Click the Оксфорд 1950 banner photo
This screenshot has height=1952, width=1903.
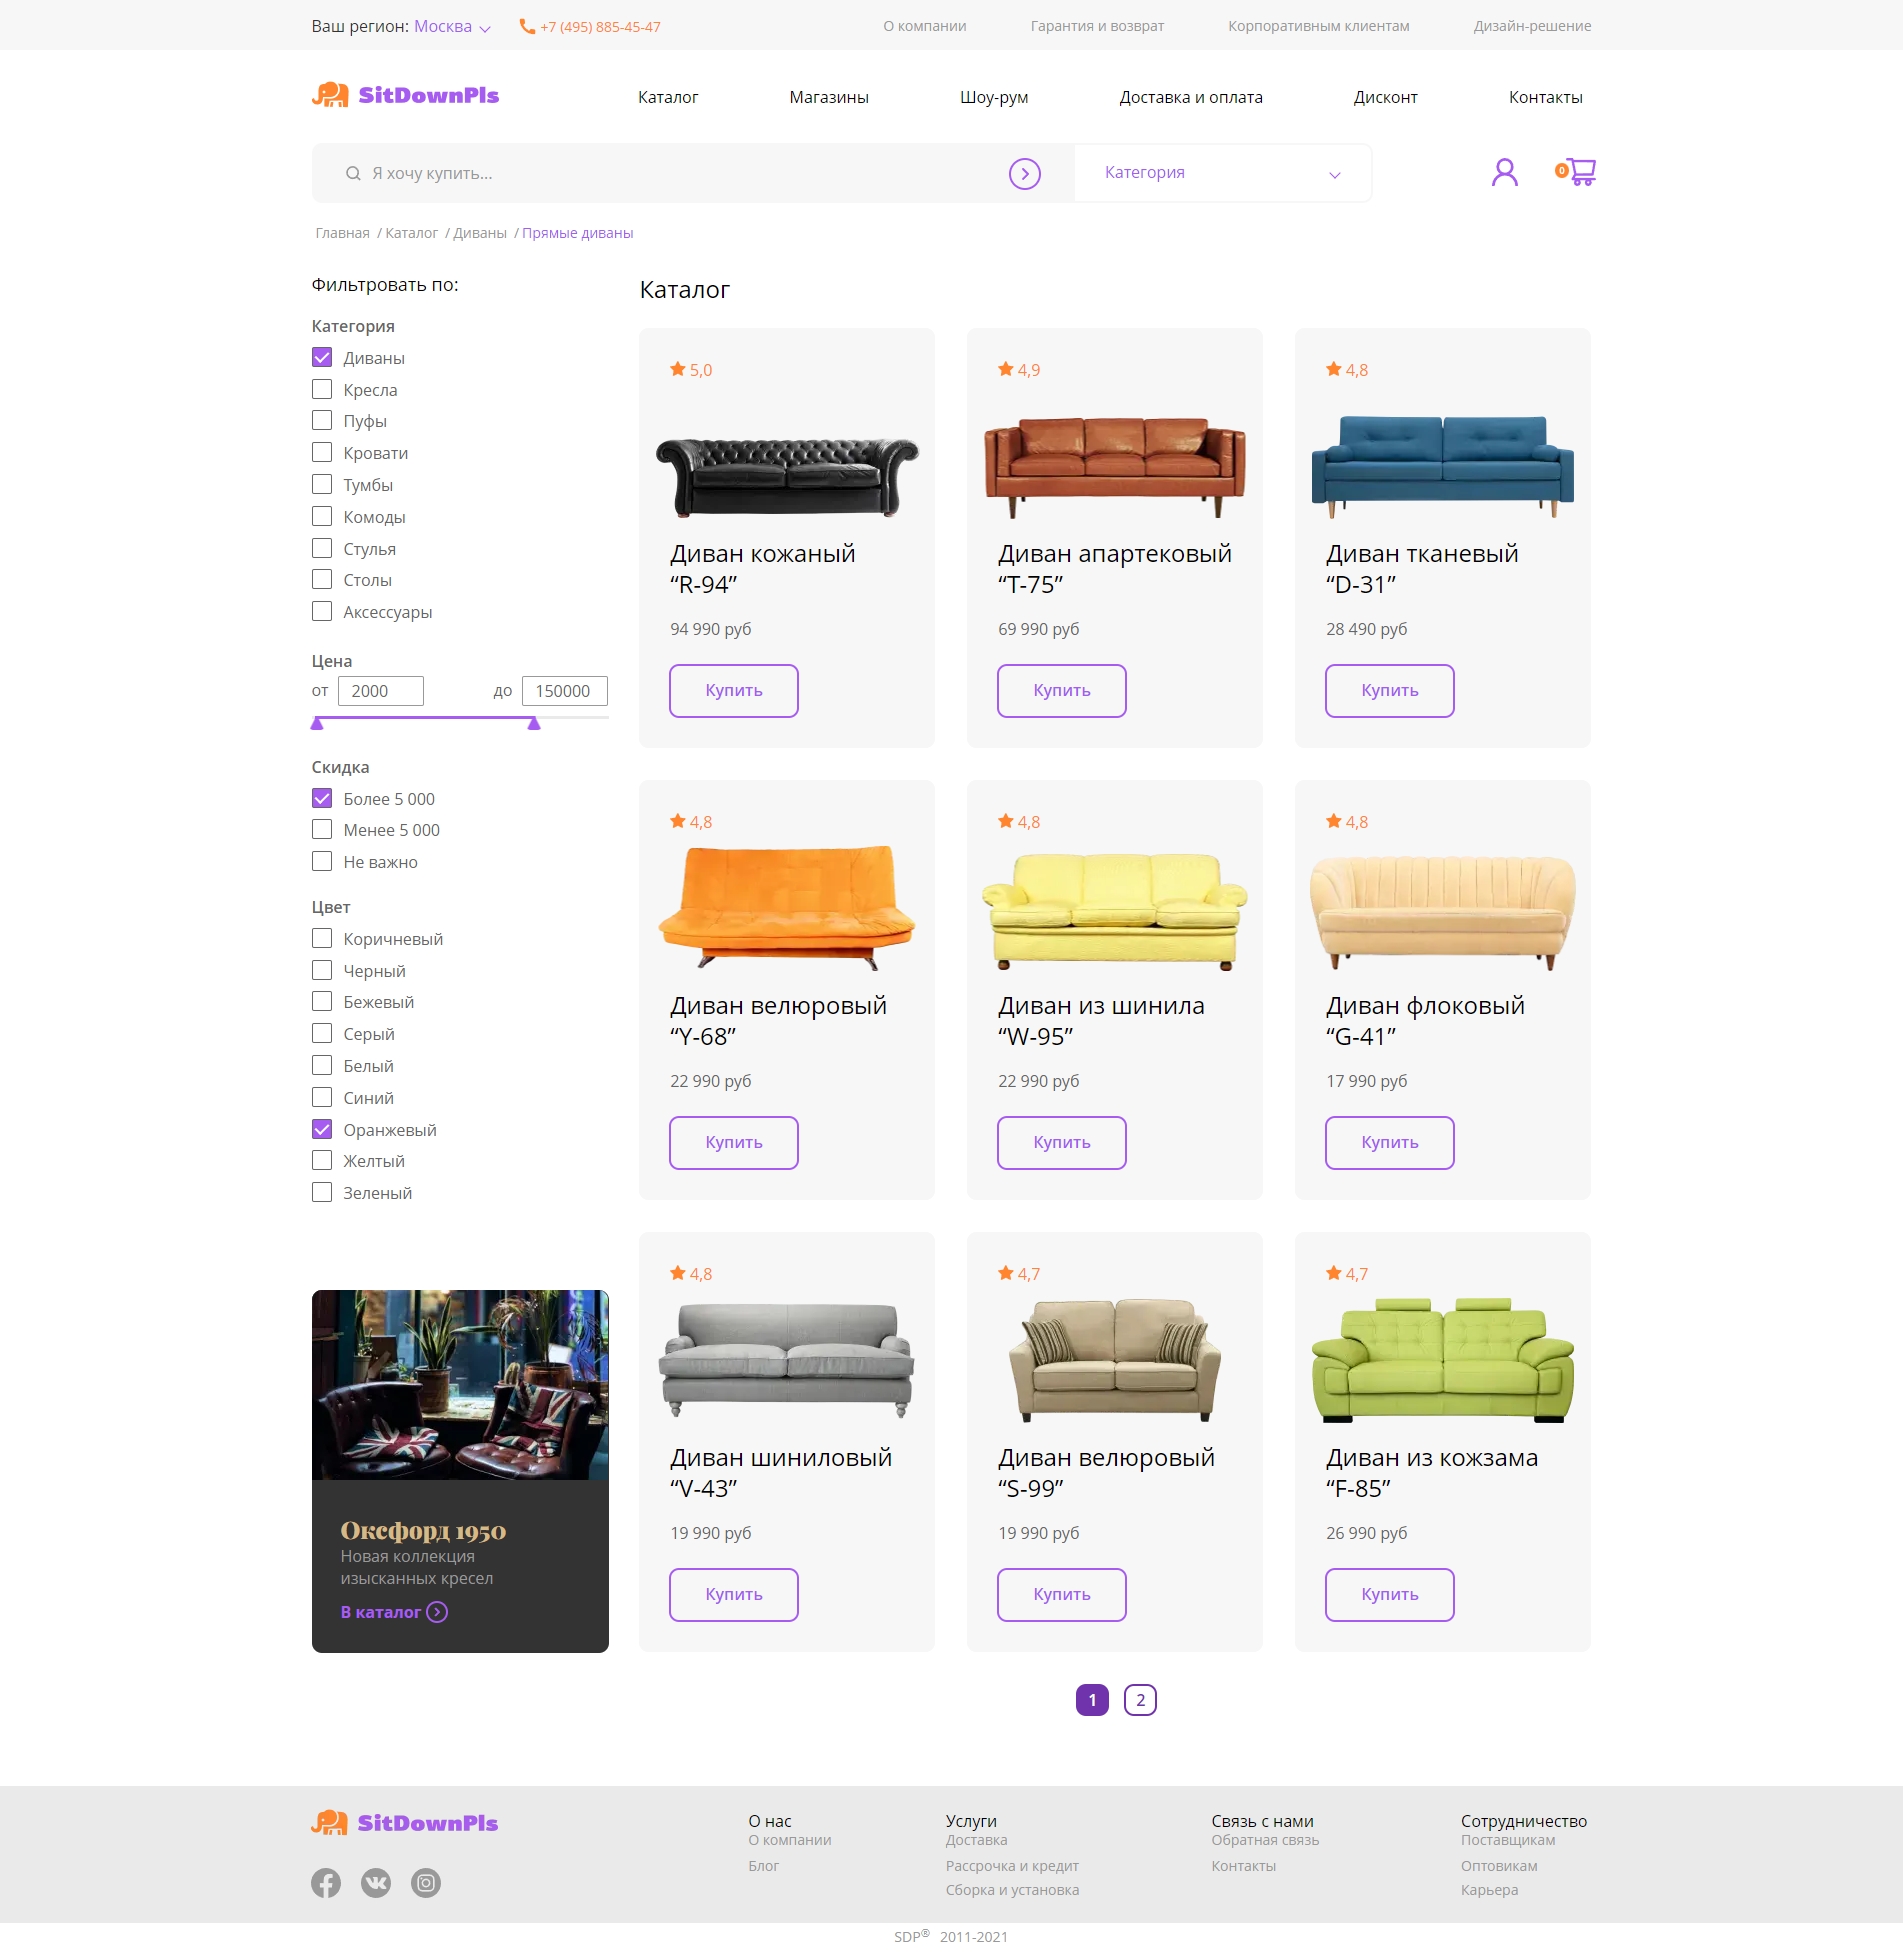(x=460, y=1385)
